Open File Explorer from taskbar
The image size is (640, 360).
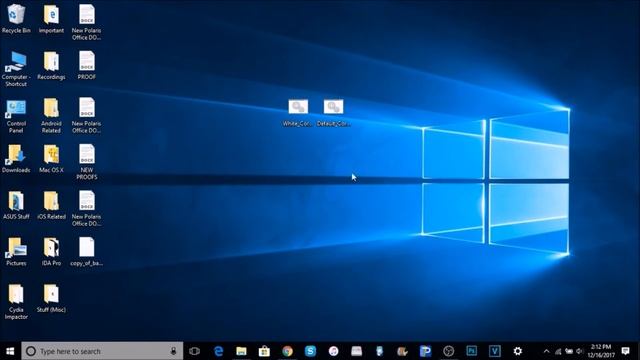(x=241, y=351)
